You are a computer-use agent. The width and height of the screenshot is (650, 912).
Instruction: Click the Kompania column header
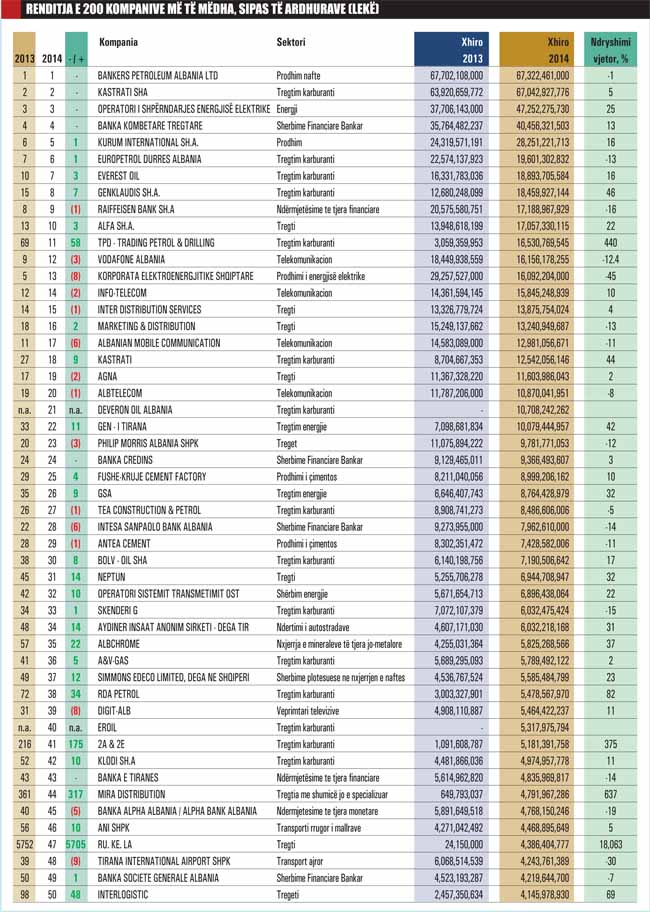tap(119, 42)
